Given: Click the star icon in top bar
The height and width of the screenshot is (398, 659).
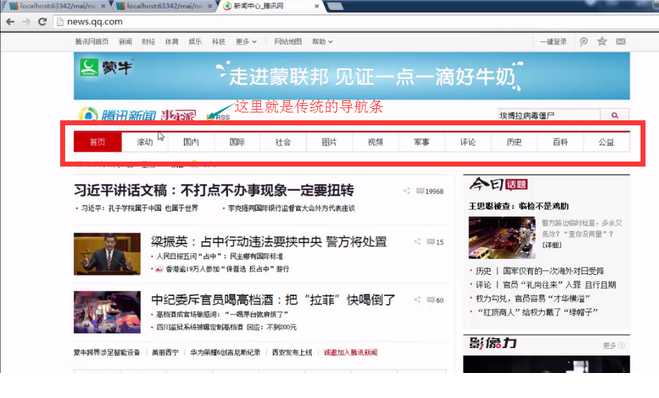Looking at the screenshot, I should tap(602, 41).
